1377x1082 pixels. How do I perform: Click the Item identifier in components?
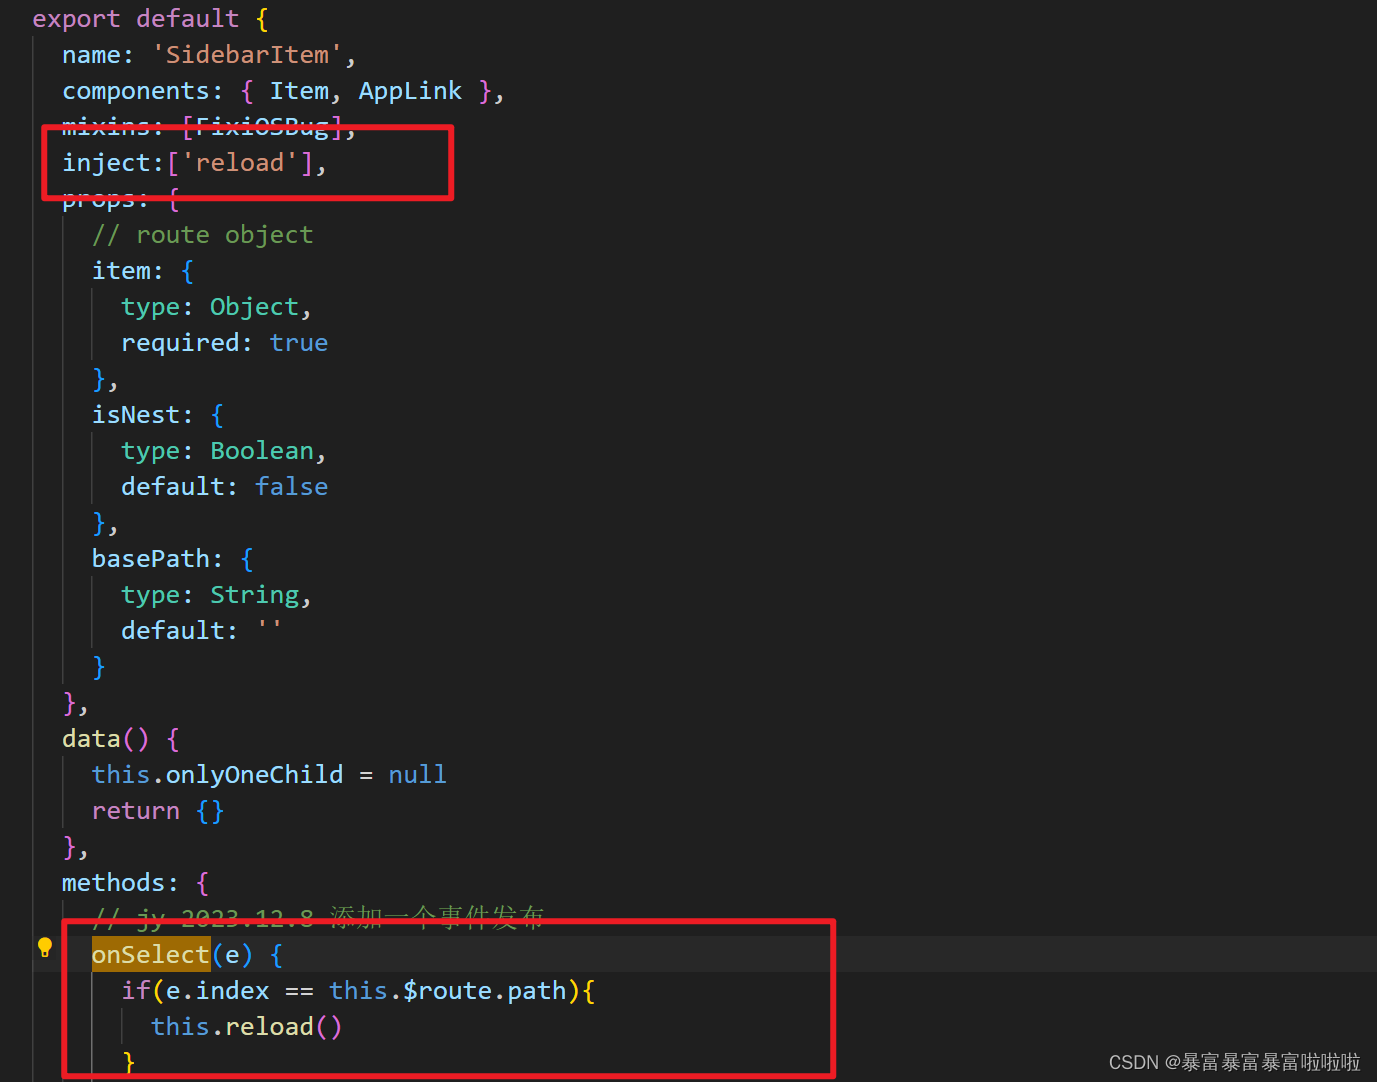click(x=299, y=91)
